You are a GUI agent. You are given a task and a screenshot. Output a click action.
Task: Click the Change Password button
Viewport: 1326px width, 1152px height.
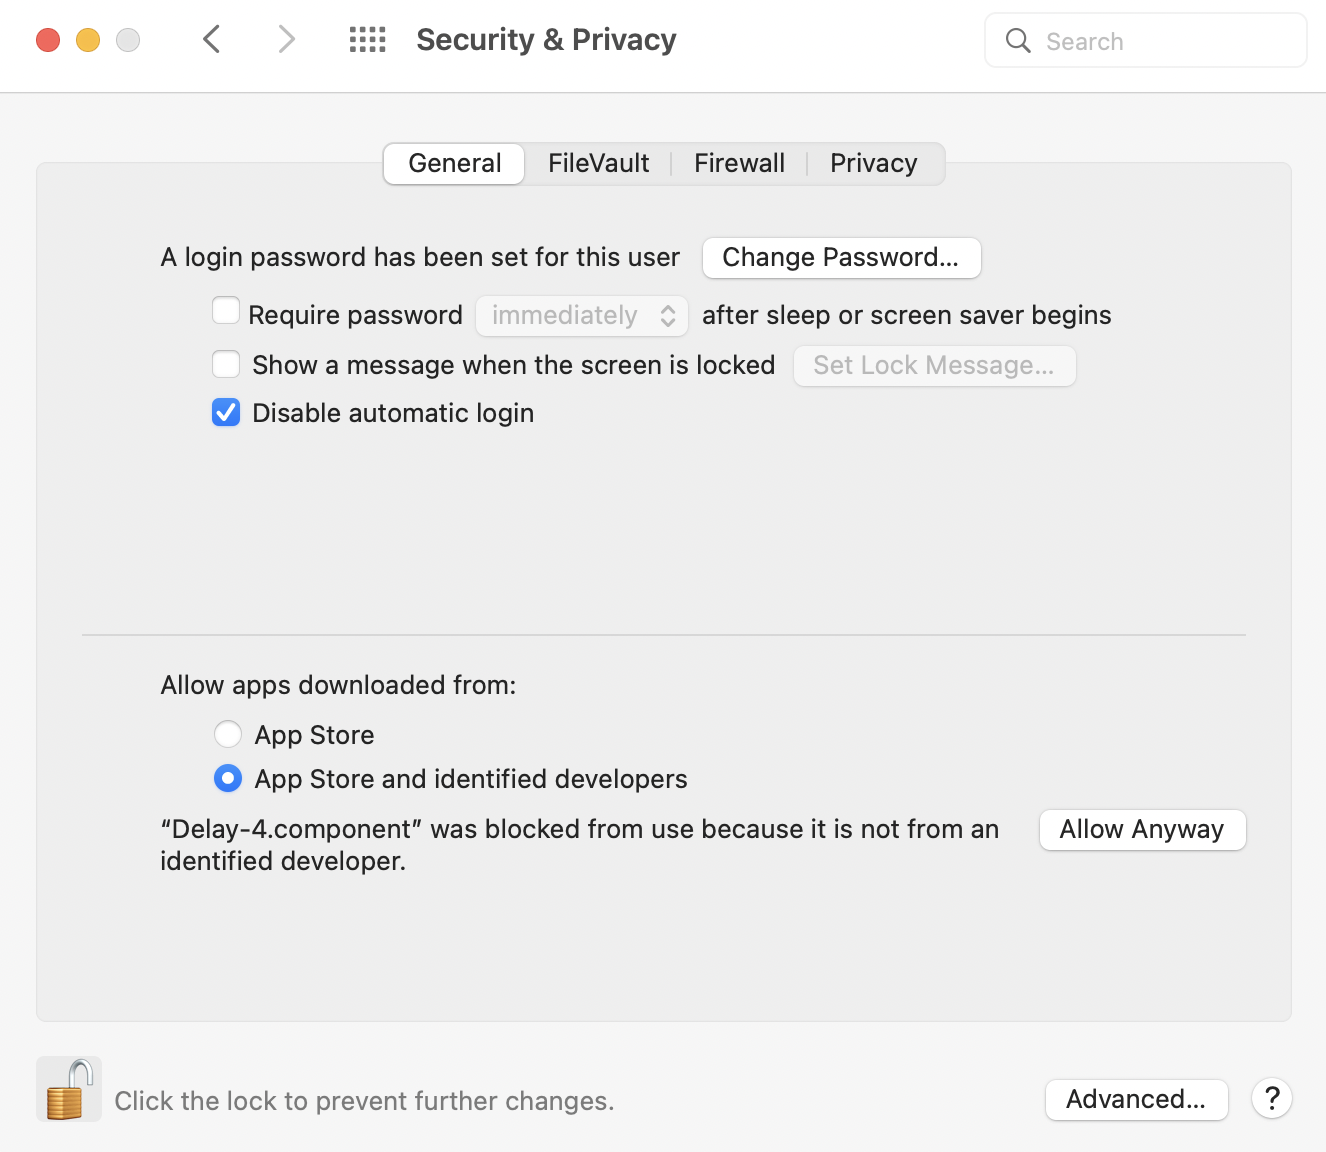coord(841,258)
